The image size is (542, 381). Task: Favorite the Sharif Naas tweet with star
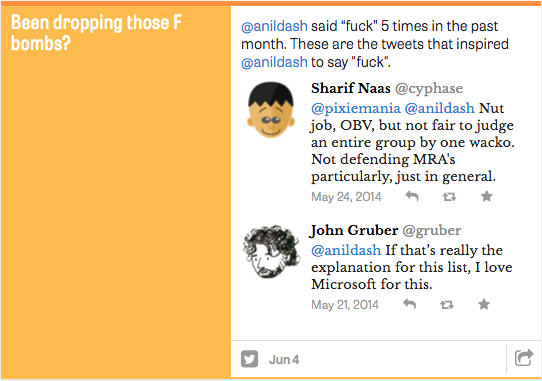[487, 196]
